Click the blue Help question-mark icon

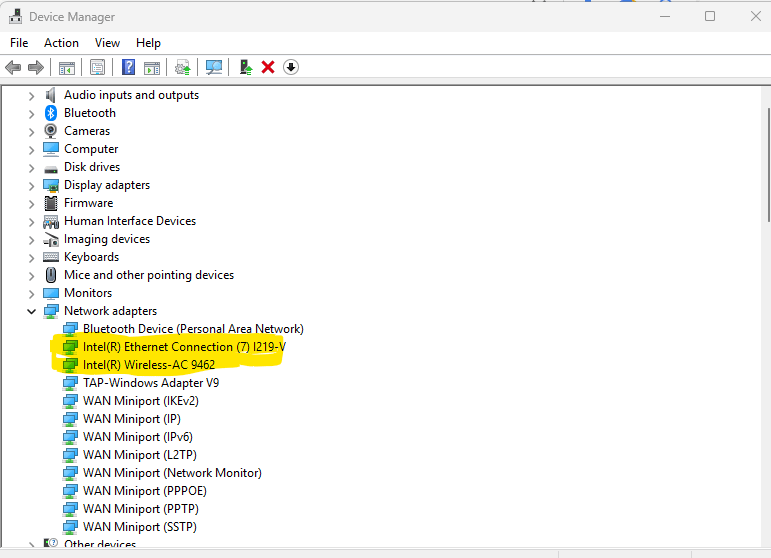[x=128, y=67]
